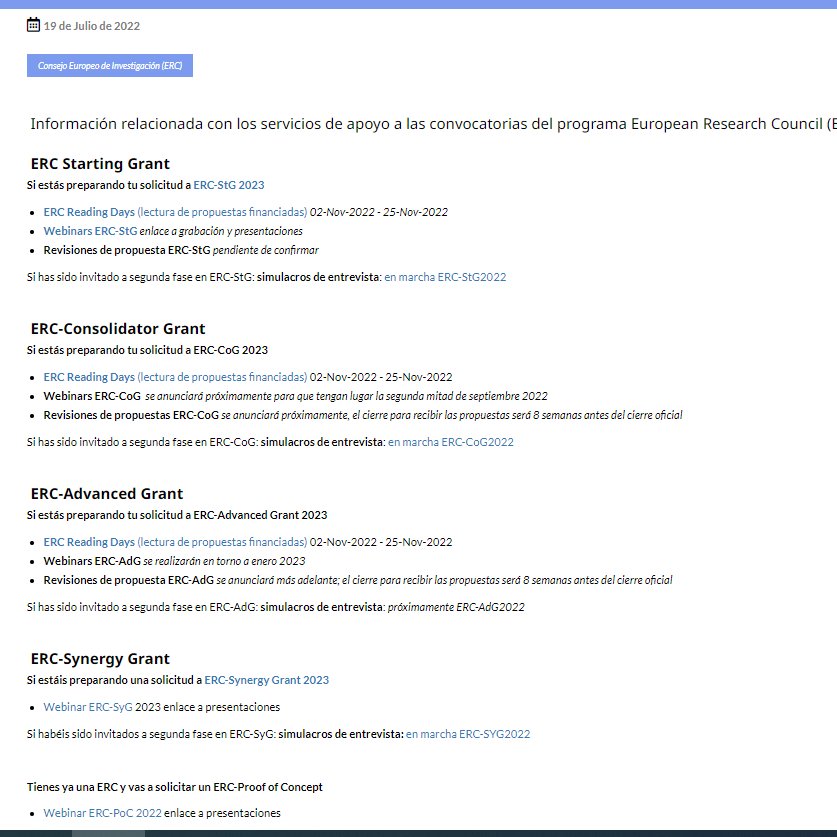Click 'Tienes ya una ERC y vas a solicitar' line
837x837 pixels.
(175, 787)
